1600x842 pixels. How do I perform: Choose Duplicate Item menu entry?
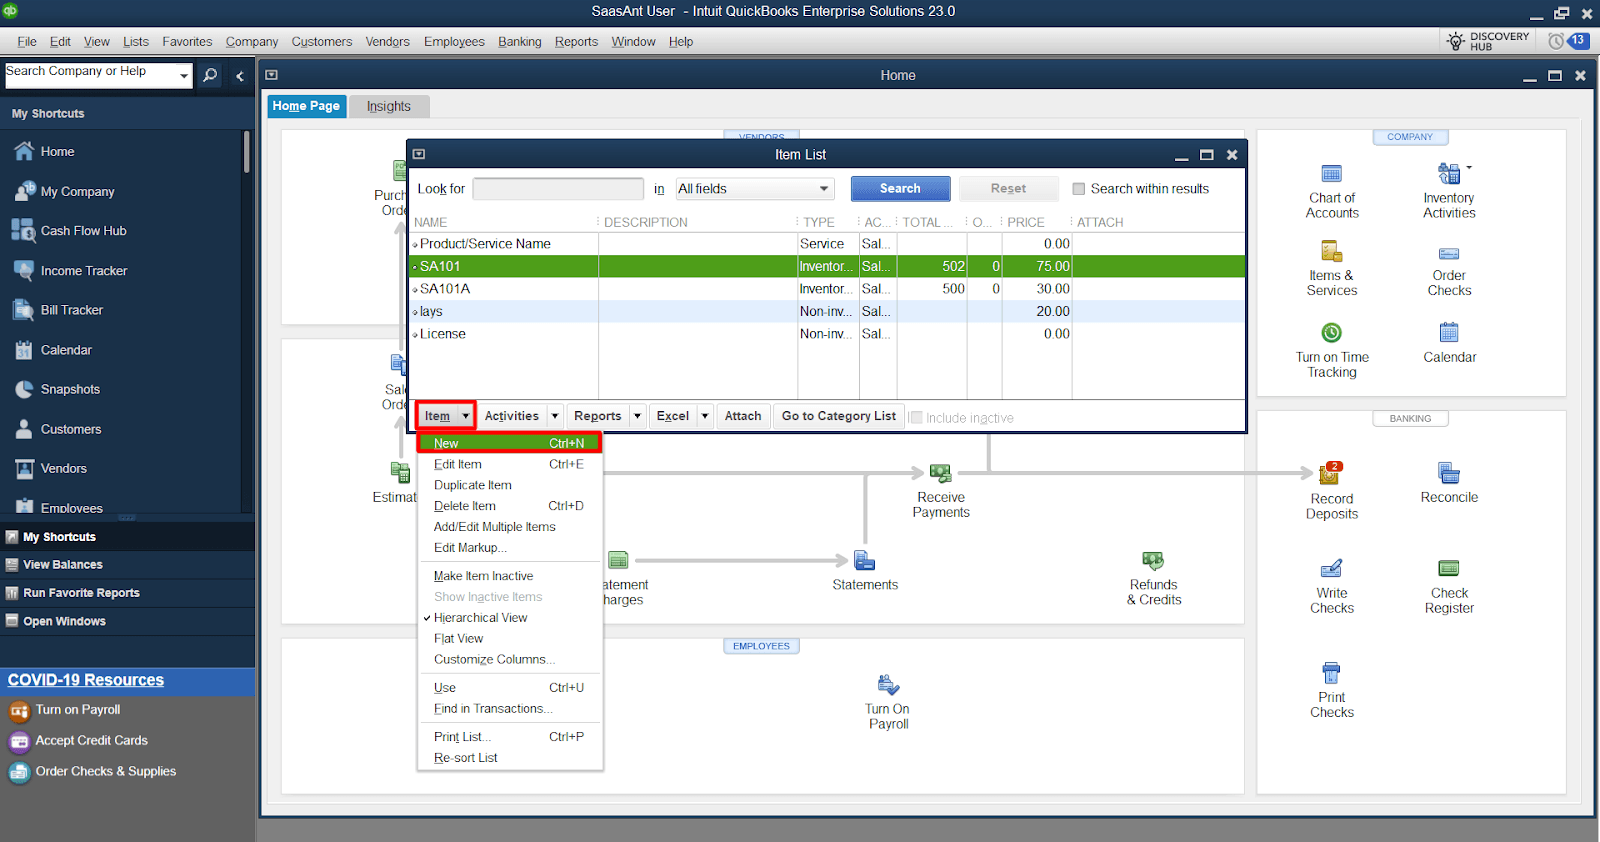tap(472, 485)
